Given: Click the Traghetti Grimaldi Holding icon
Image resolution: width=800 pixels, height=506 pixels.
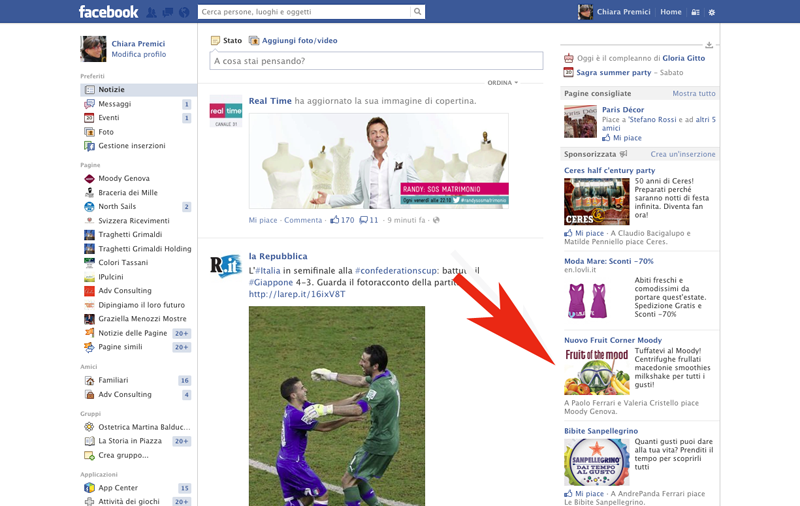Looking at the screenshot, I should point(89,248).
